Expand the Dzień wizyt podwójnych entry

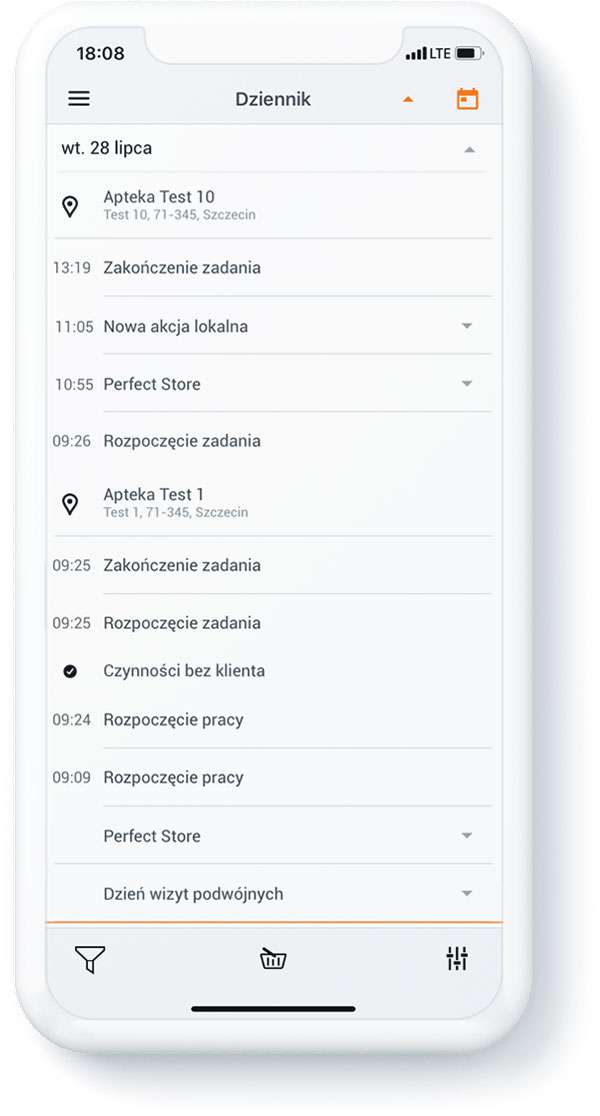(x=467, y=893)
